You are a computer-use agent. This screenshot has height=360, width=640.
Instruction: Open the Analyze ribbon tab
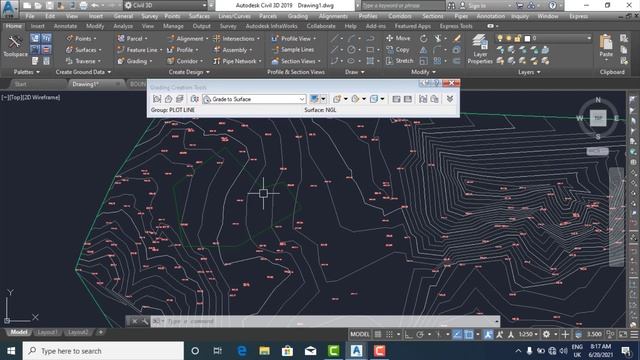coord(123,26)
